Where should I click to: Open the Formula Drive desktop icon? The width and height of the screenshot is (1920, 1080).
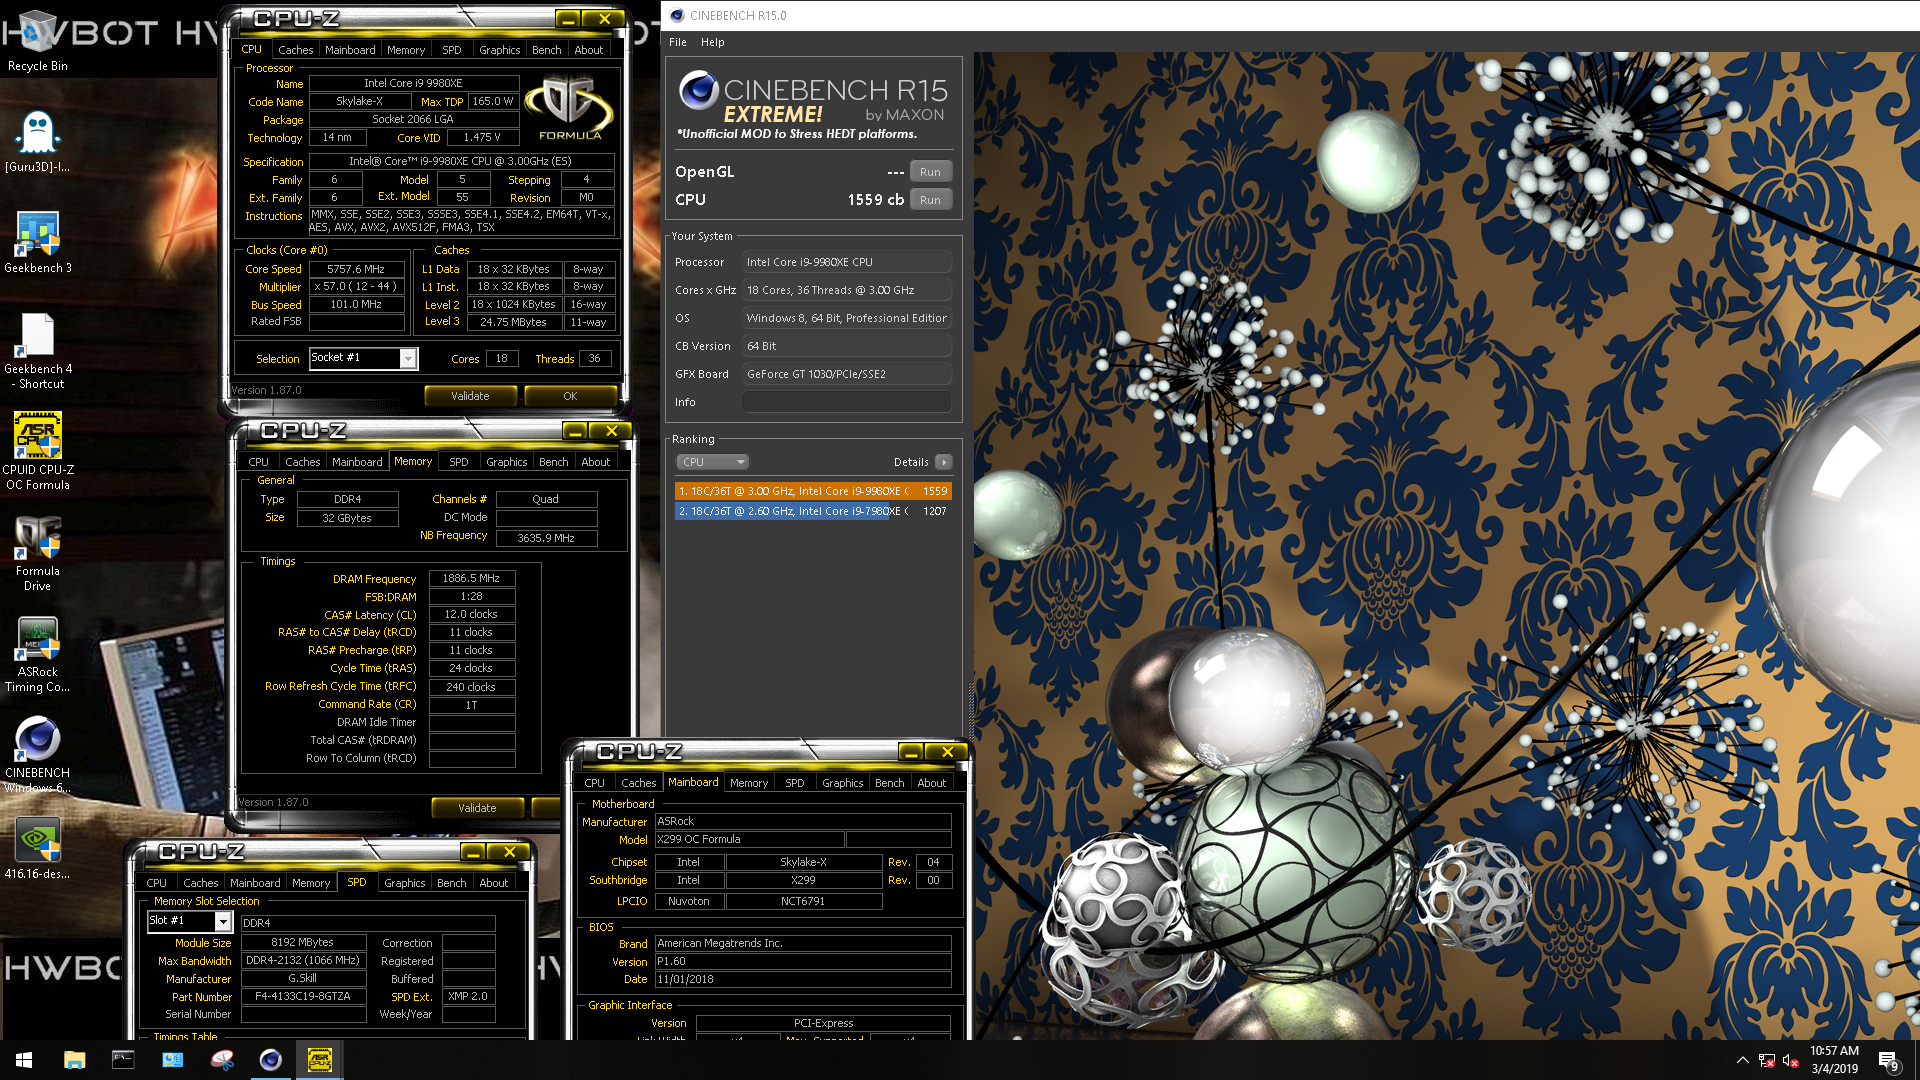(37, 553)
